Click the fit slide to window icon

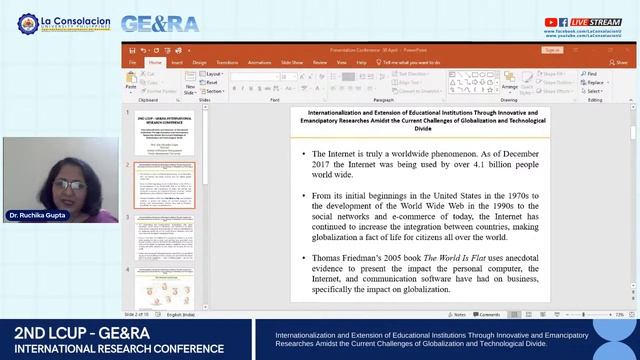[632, 315]
